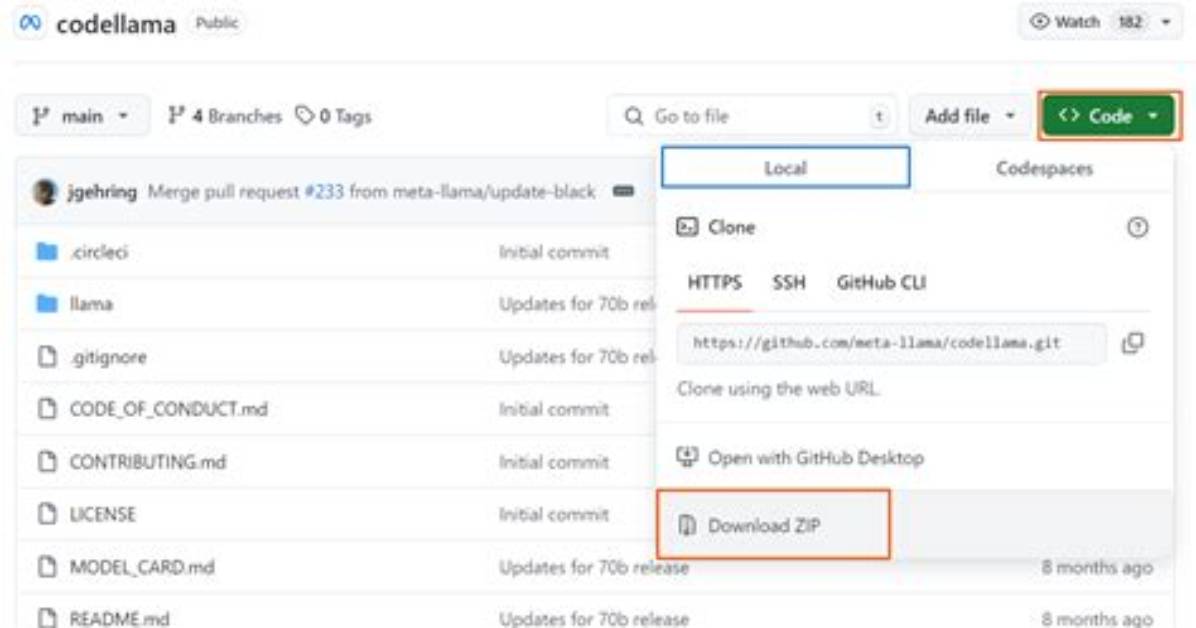
Task: Click the .circleci folder icon
Action: point(47,251)
